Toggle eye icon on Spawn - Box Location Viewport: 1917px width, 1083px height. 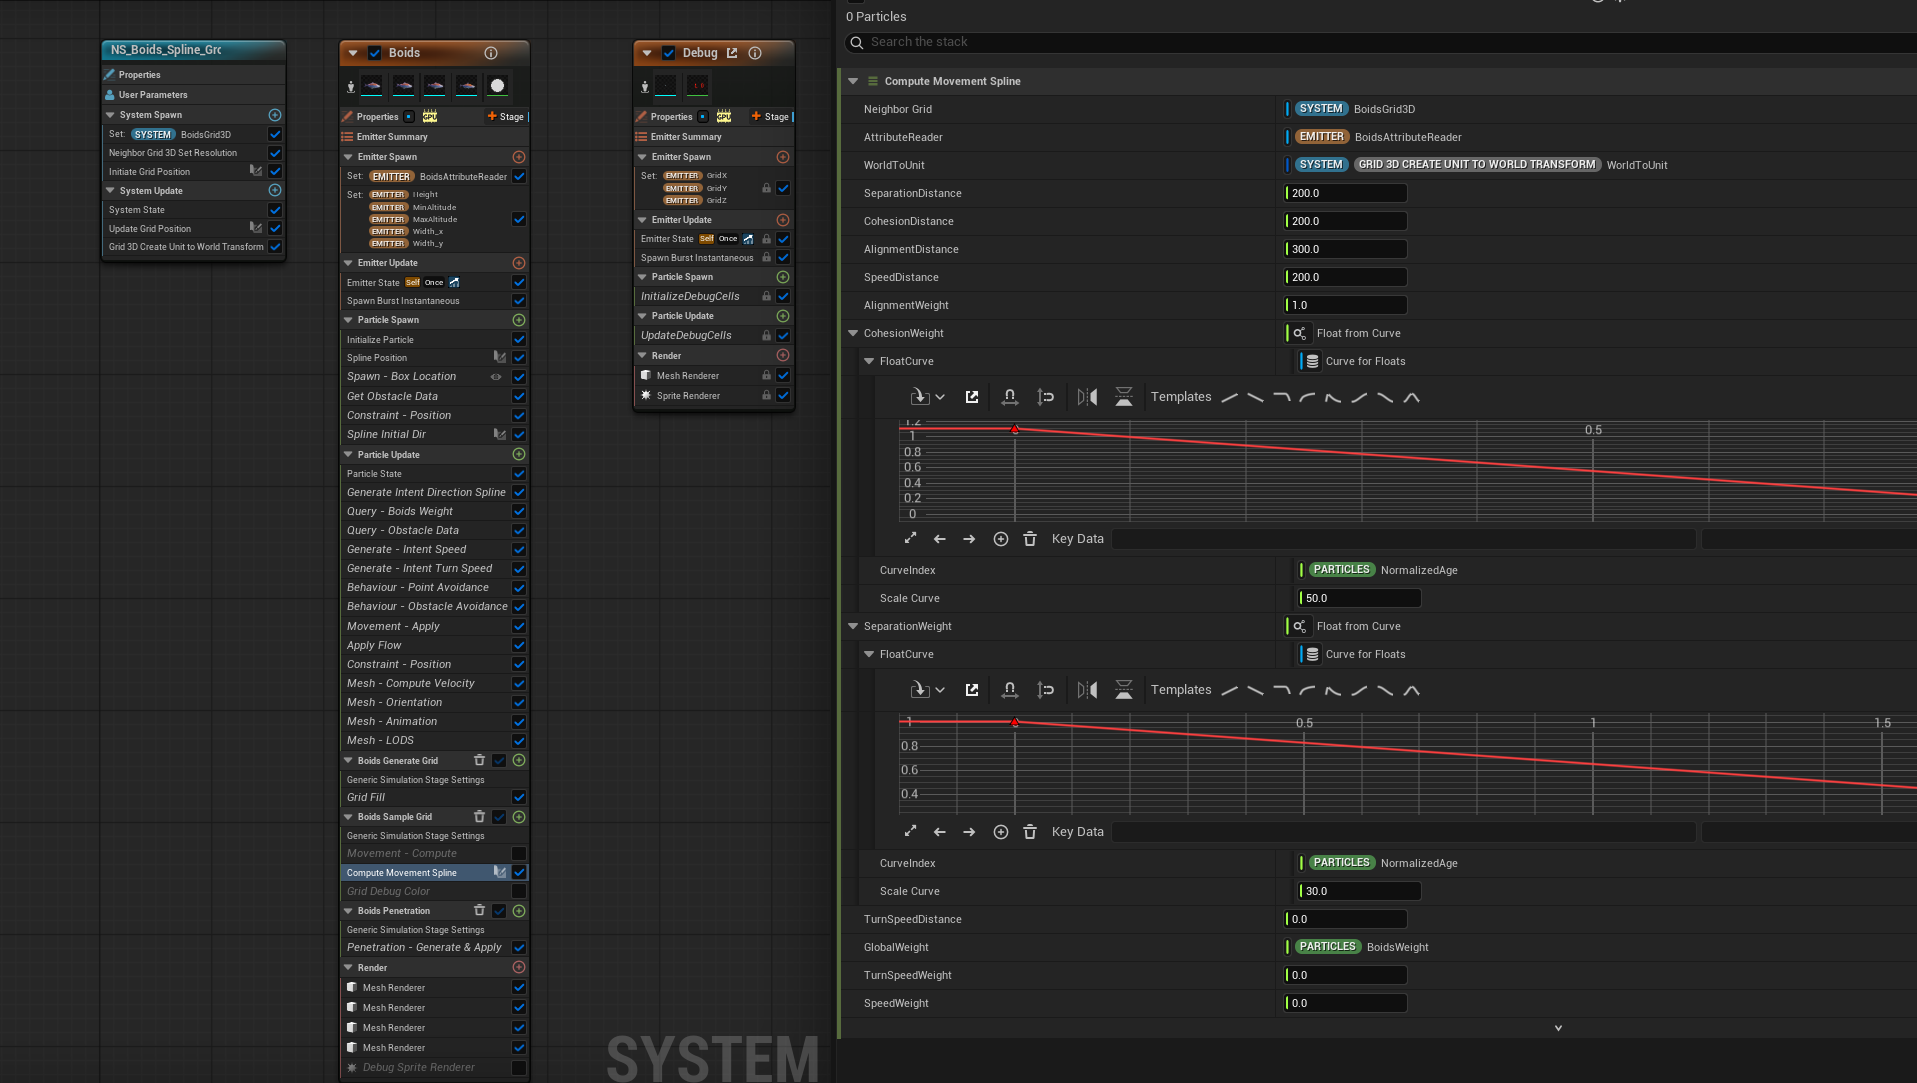click(x=496, y=377)
